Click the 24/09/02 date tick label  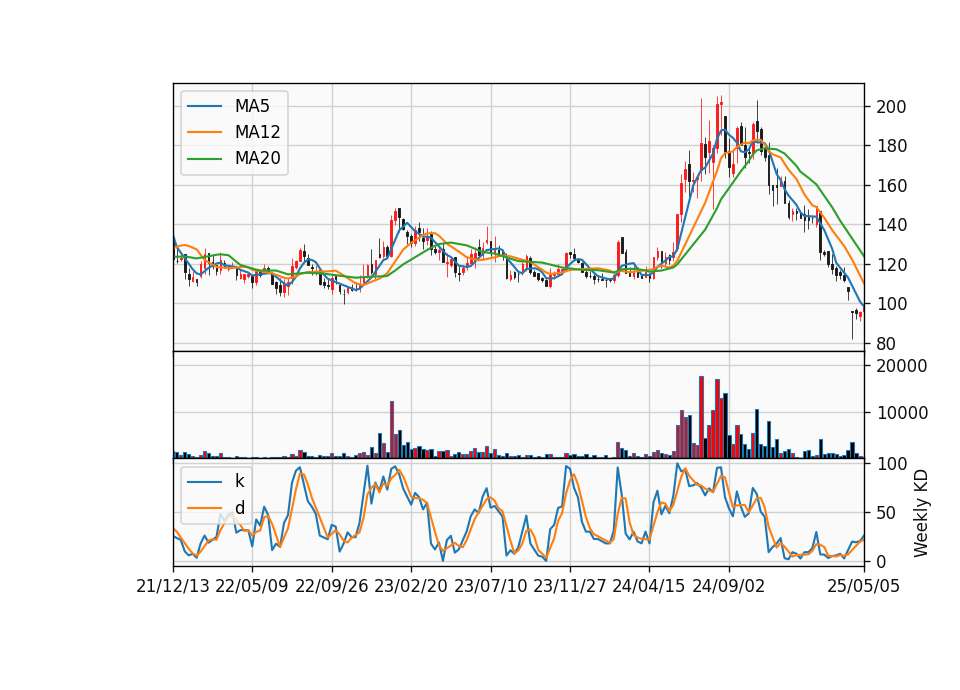(729, 586)
